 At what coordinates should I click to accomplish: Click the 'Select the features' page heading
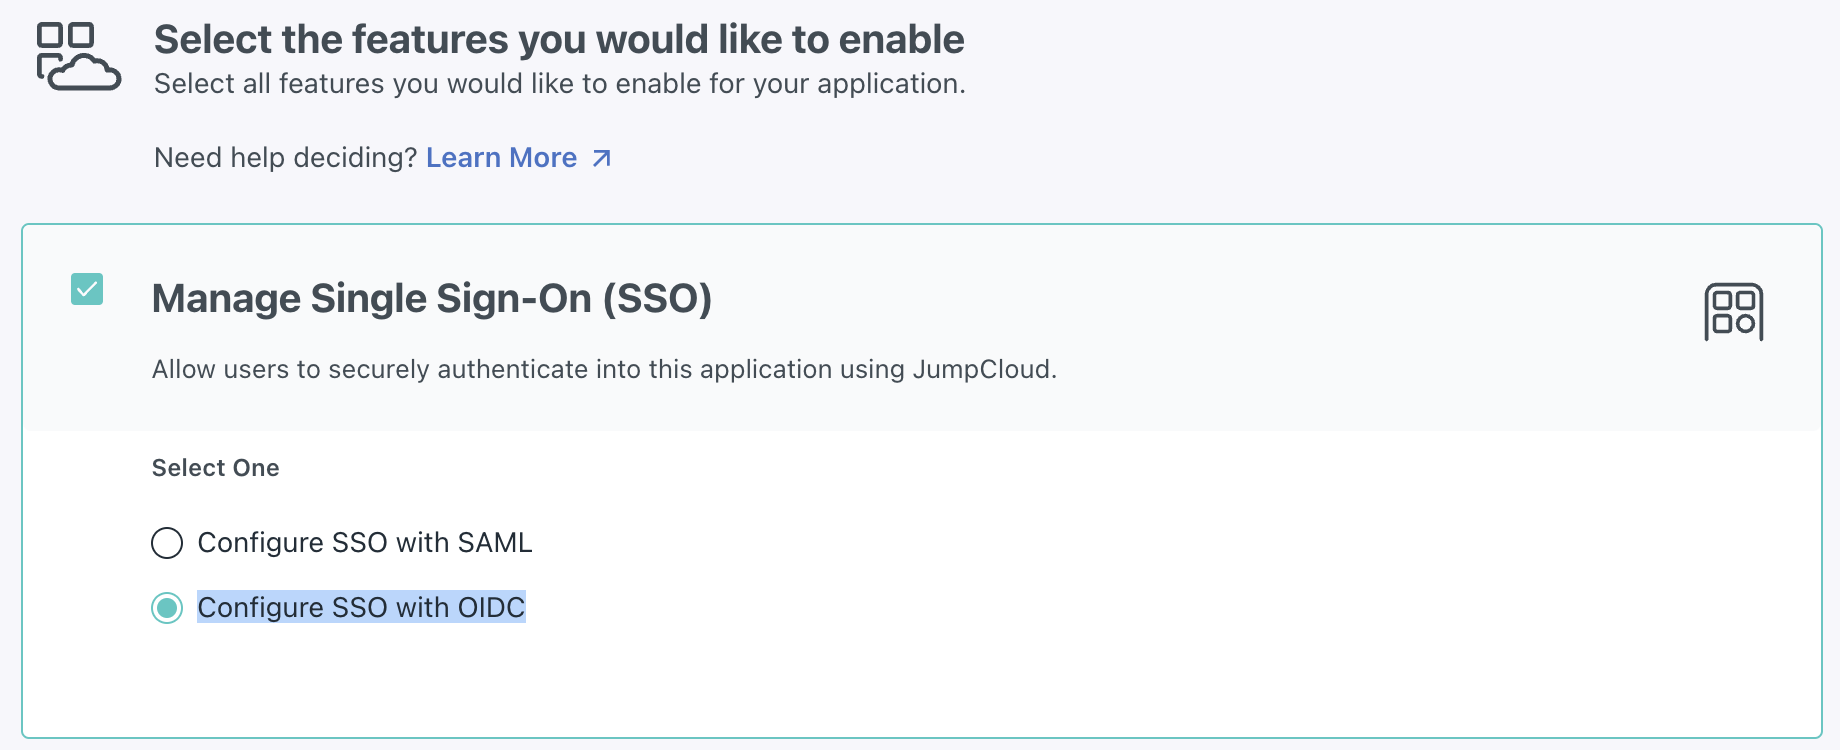pyautogui.click(x=558, y=40)
